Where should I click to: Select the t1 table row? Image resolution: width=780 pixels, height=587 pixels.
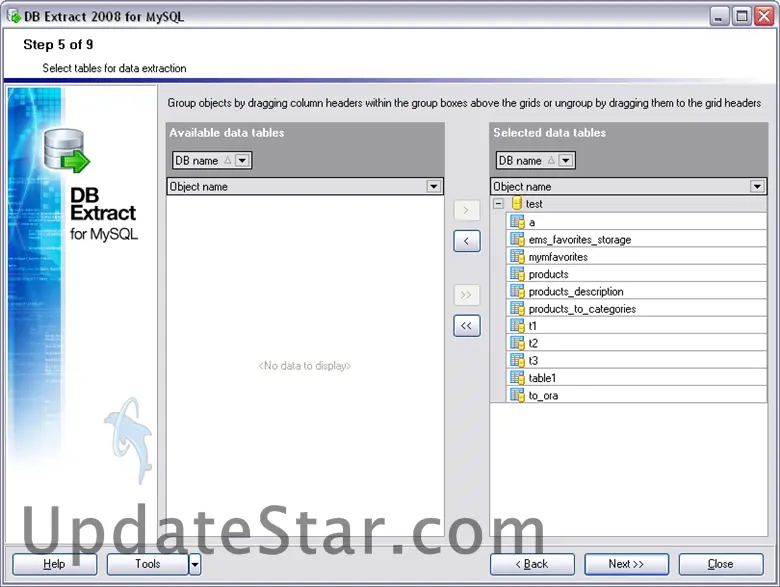pyautogui.click(x=636, y=326)
